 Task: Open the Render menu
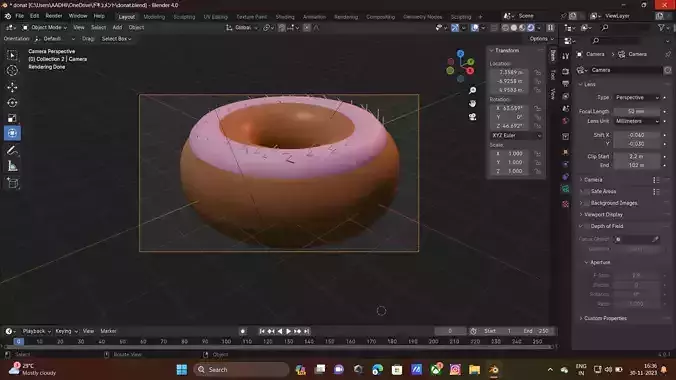(x=54, y=16)
